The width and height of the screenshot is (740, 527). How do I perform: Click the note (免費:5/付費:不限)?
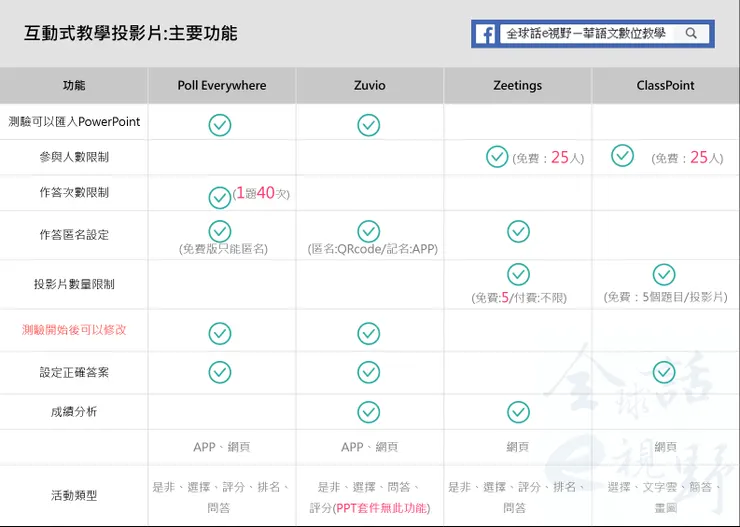519,298
